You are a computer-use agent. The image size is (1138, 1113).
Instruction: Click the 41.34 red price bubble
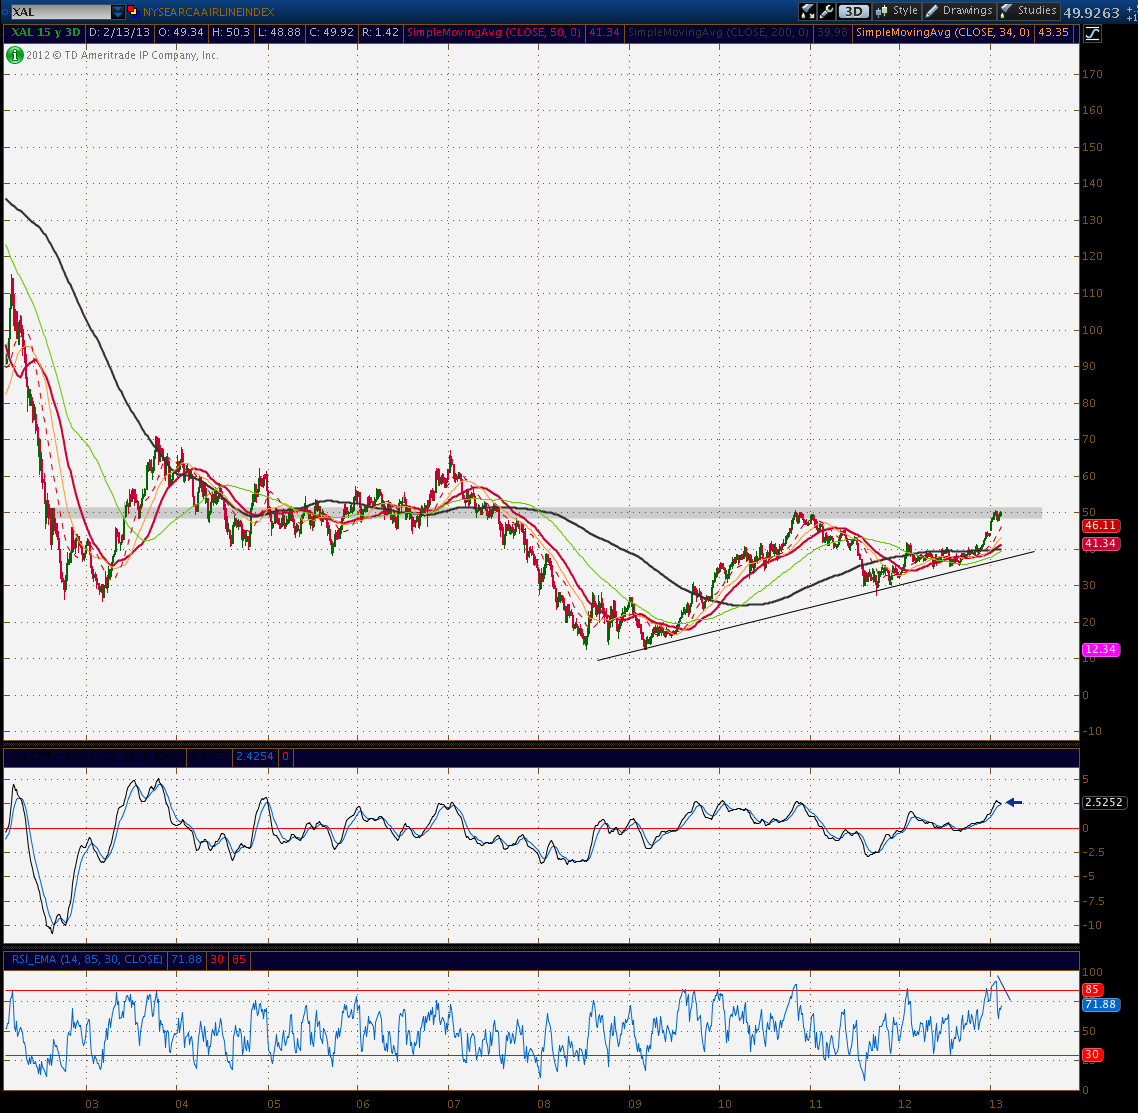[1100, 543]
